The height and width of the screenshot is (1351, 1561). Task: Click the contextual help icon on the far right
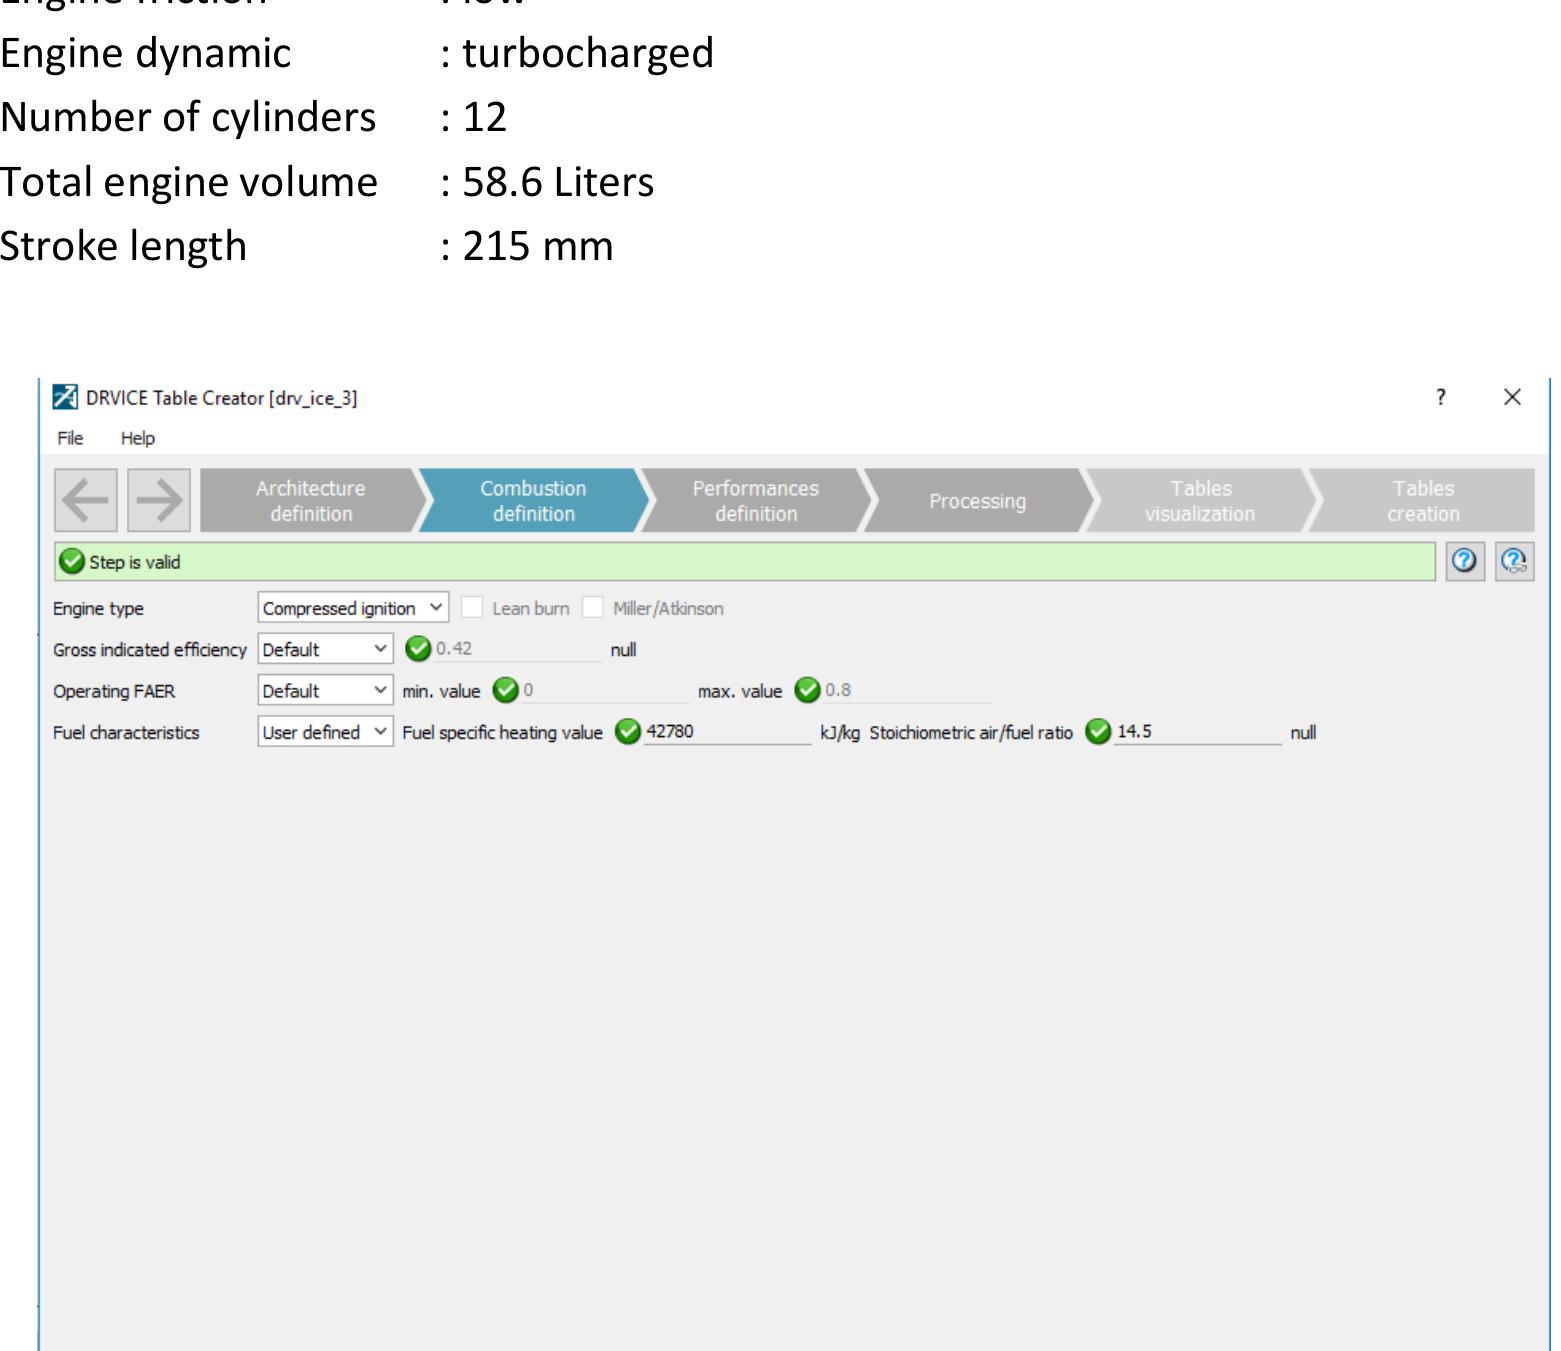click(1514, 562)
